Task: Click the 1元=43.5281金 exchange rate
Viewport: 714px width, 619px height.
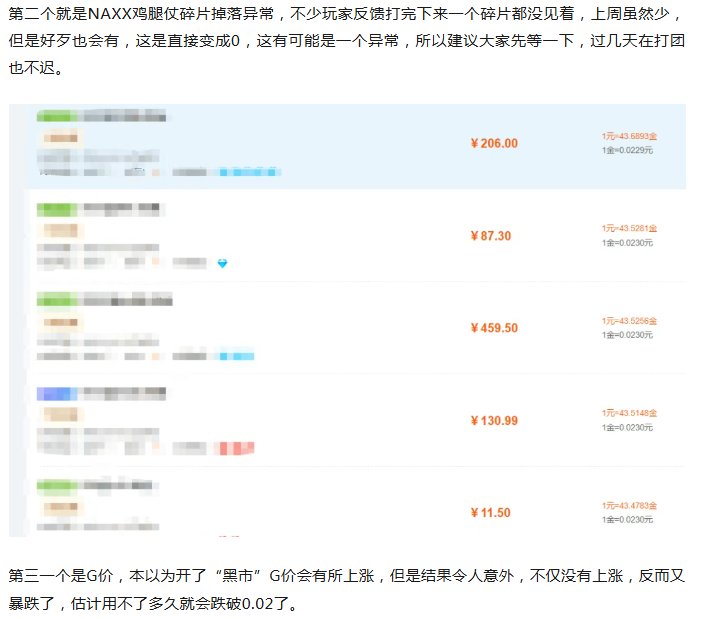Action: point(629,228)
